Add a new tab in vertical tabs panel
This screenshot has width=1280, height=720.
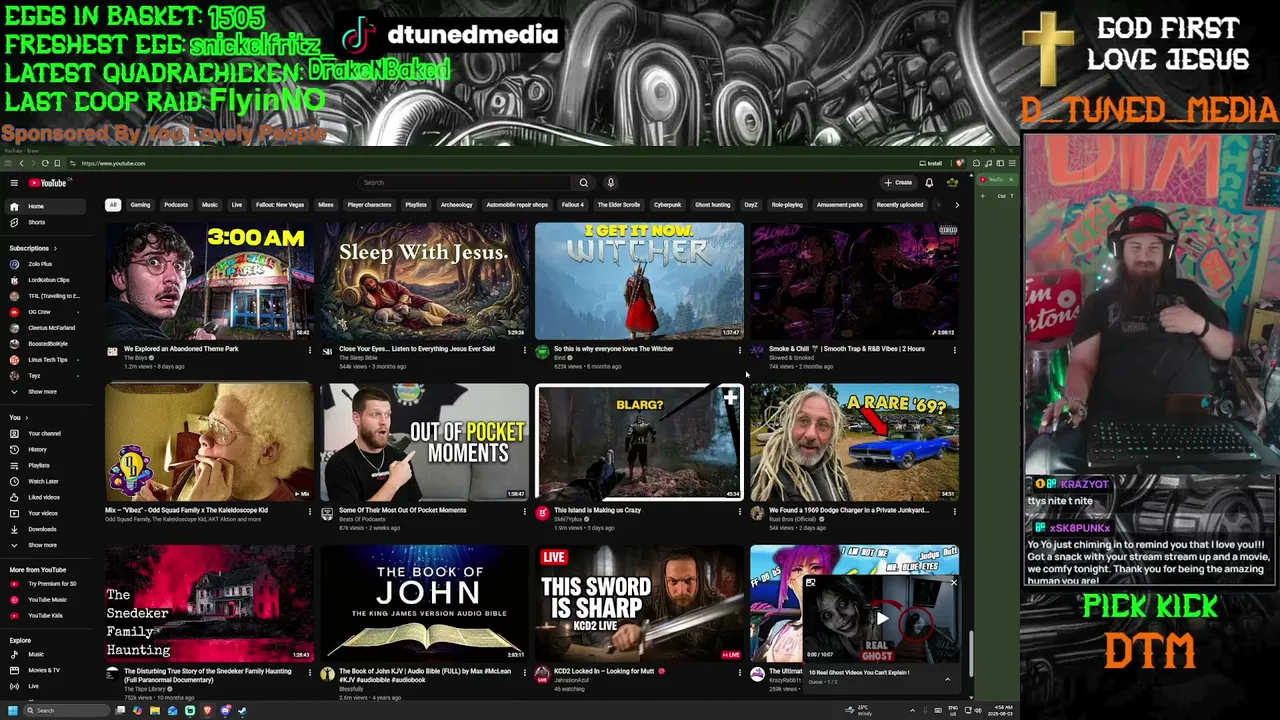tap(984, 196)
